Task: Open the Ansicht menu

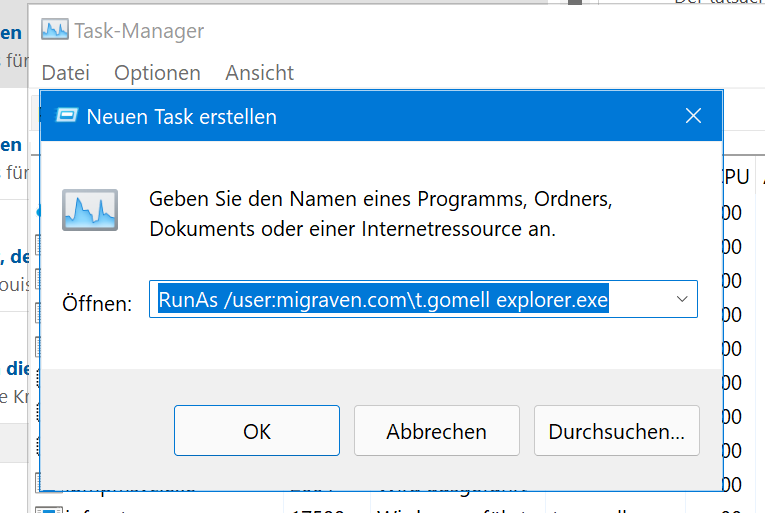Action: click(260, 73)
